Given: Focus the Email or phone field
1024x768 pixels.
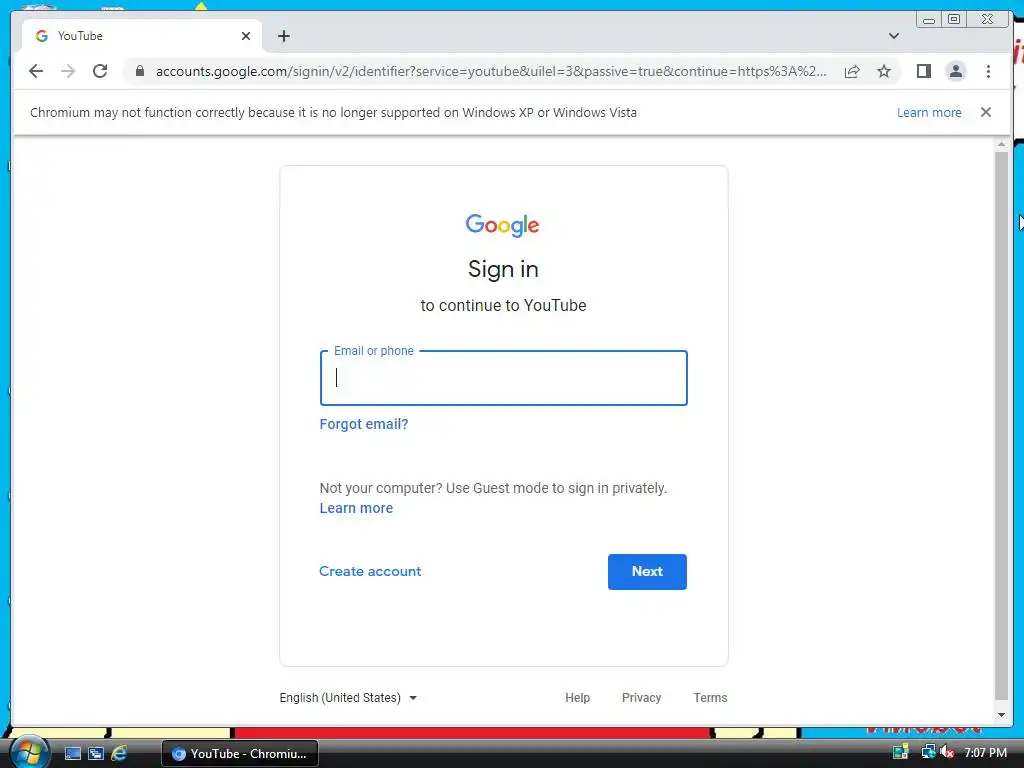Looking at the screenshot, I should click(x=504, y=378).
